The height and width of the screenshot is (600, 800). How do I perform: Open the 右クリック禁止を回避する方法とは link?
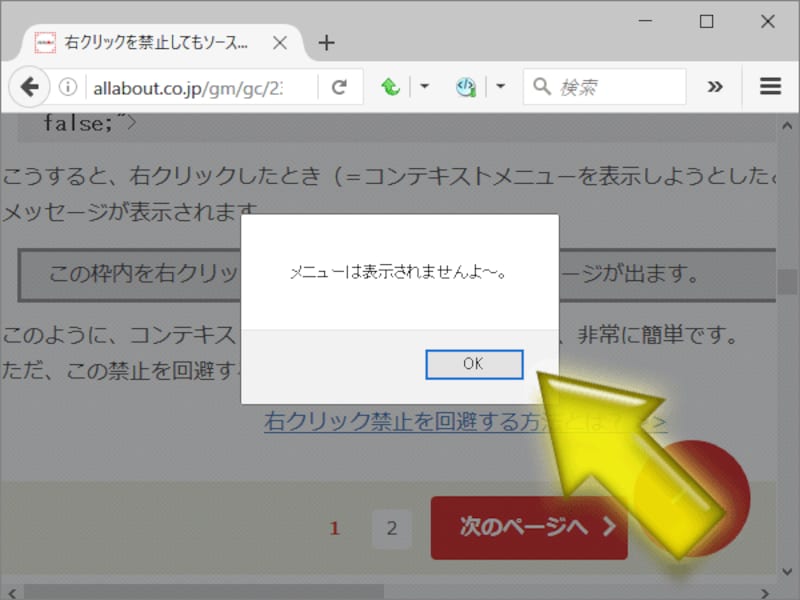coord(465,422)
